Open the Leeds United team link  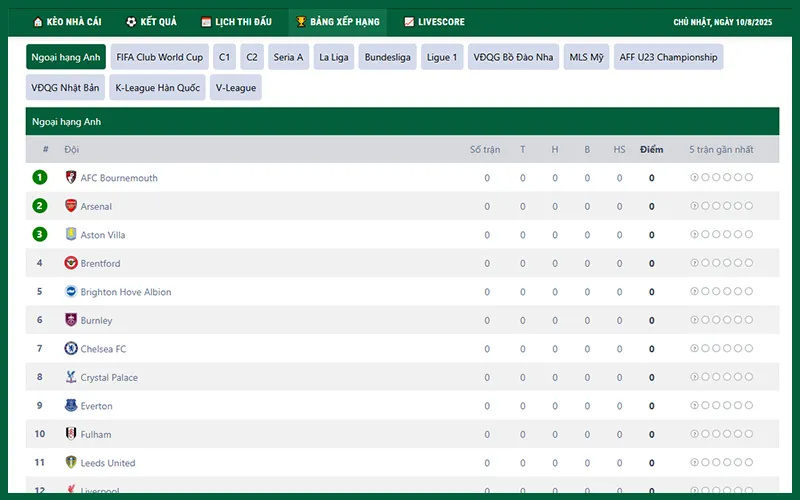107,463
